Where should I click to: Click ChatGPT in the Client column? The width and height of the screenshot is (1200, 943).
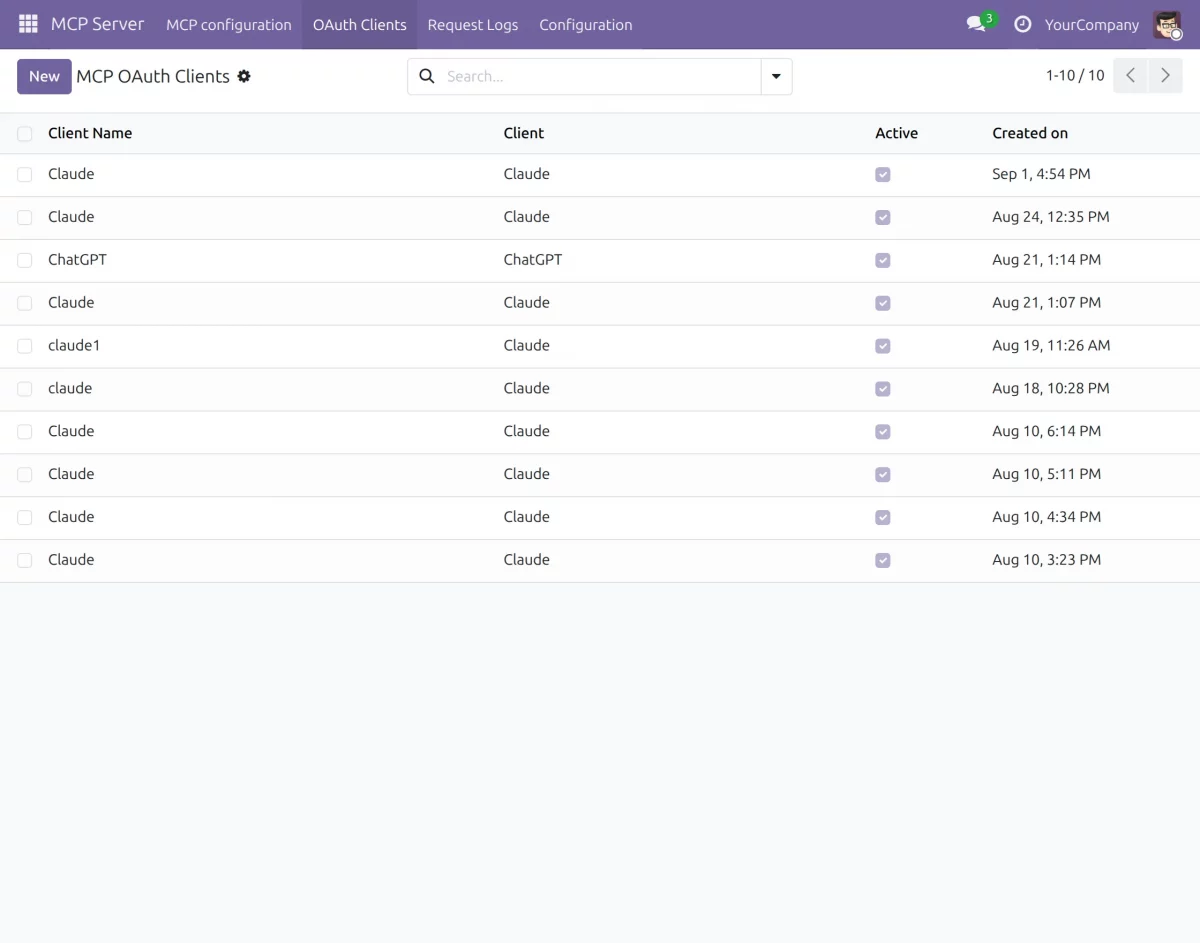click(x=533, y=260)
